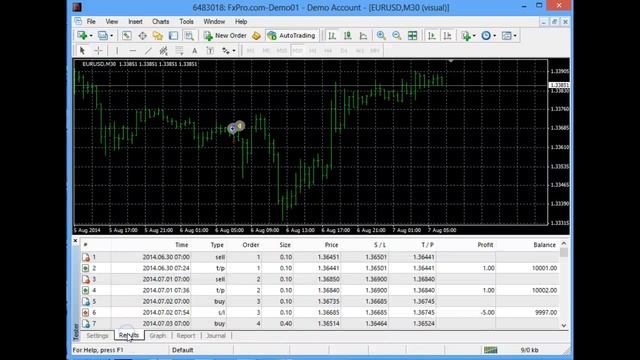Screen dimensions: 640x360
Task: Toggle the Terminal panel icon
Action: 173,36
